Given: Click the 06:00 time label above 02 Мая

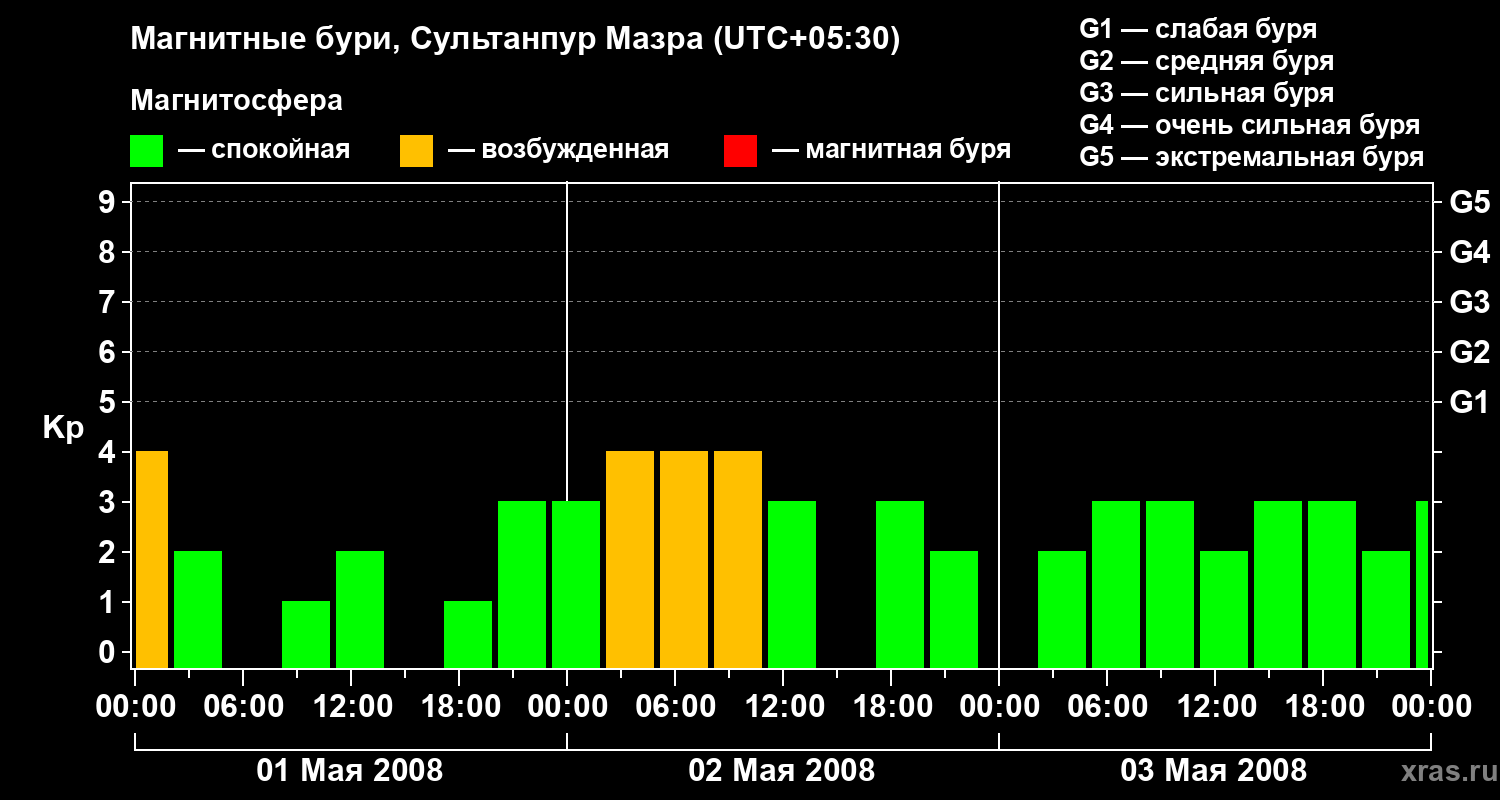Looking at the screenshot, I should [675, 706].
